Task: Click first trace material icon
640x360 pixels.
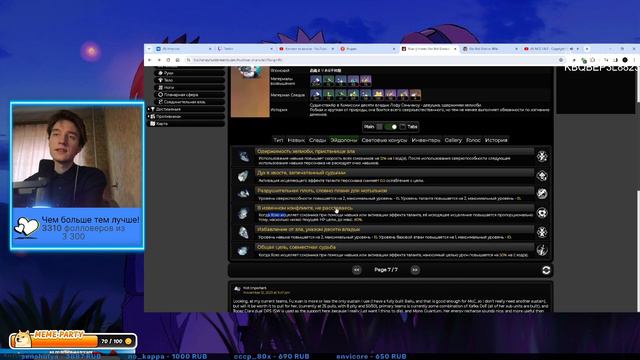Action: (316, 95)
